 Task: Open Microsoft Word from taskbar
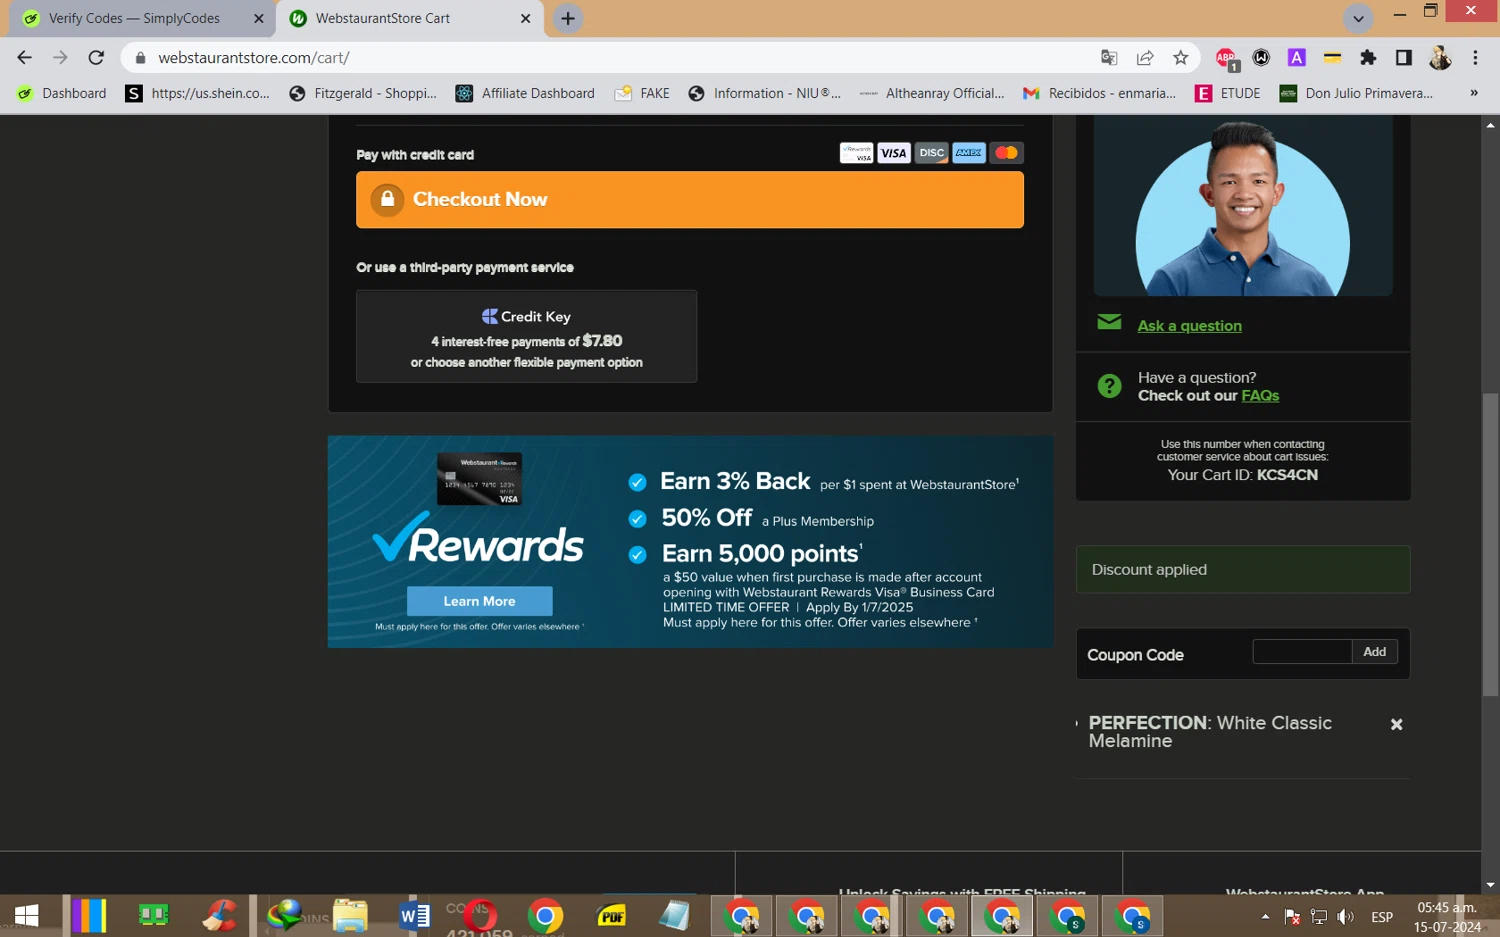click(414, 915)
